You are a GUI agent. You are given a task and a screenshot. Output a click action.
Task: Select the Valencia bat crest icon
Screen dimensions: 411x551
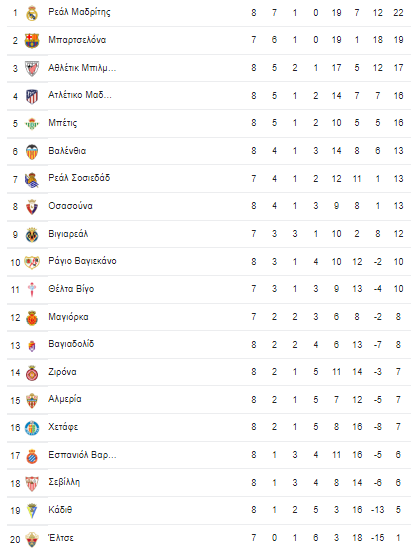click(32, 151)
